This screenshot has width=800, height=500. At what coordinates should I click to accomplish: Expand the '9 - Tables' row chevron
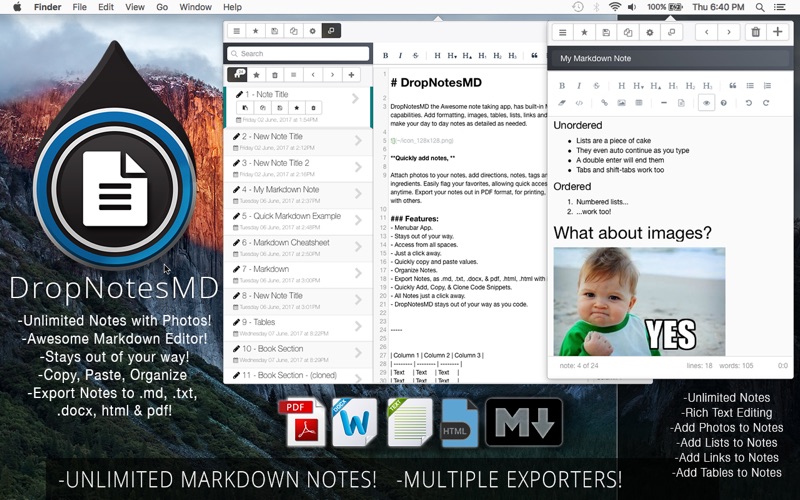tap(358, 326)
